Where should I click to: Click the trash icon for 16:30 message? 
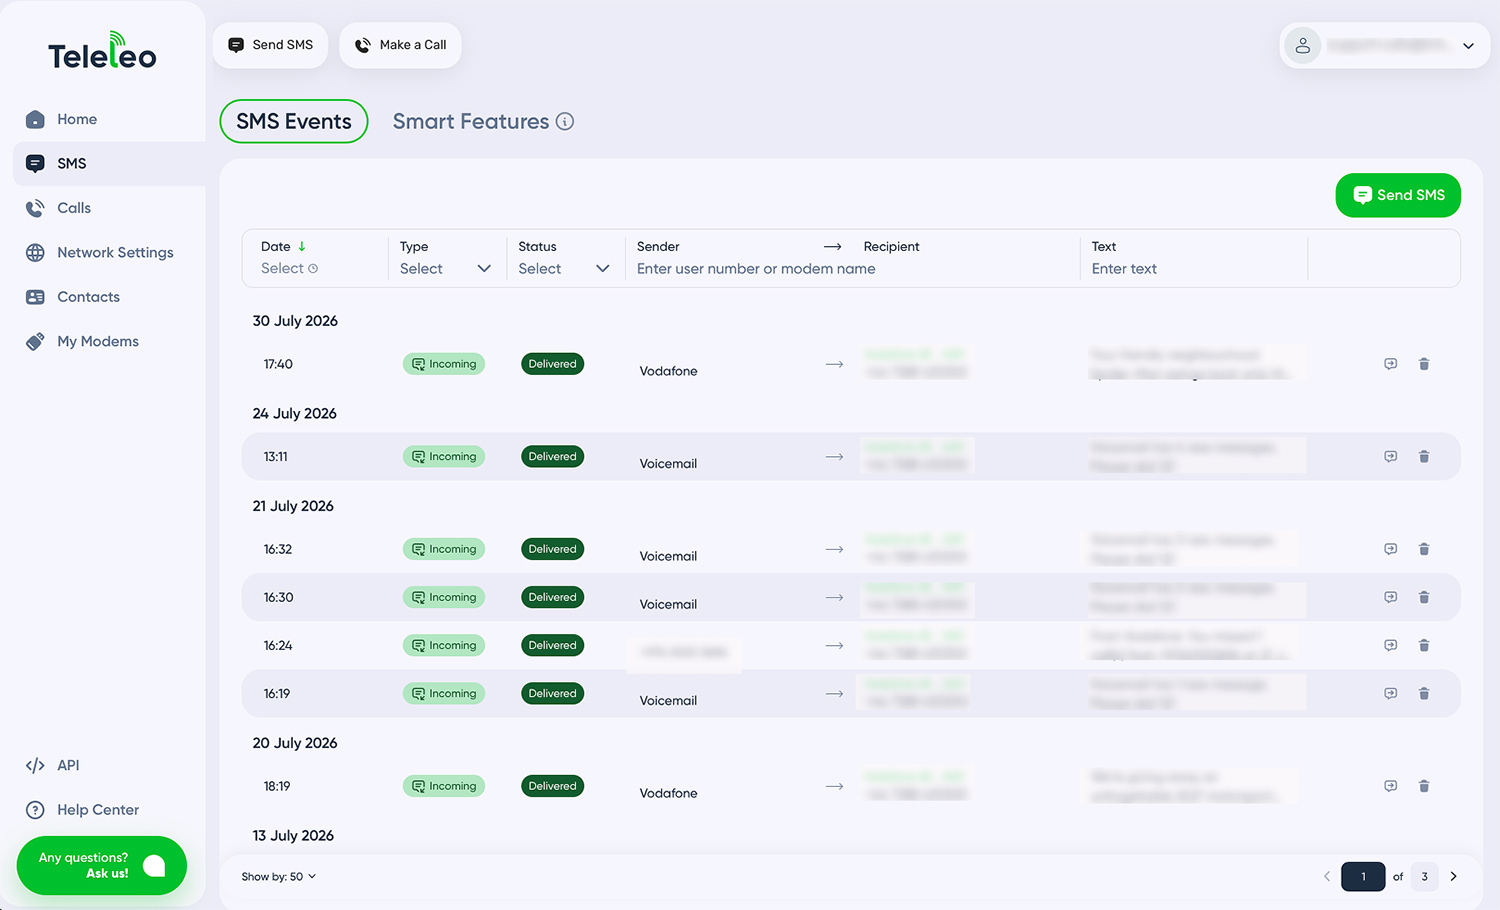(1424, 597)
